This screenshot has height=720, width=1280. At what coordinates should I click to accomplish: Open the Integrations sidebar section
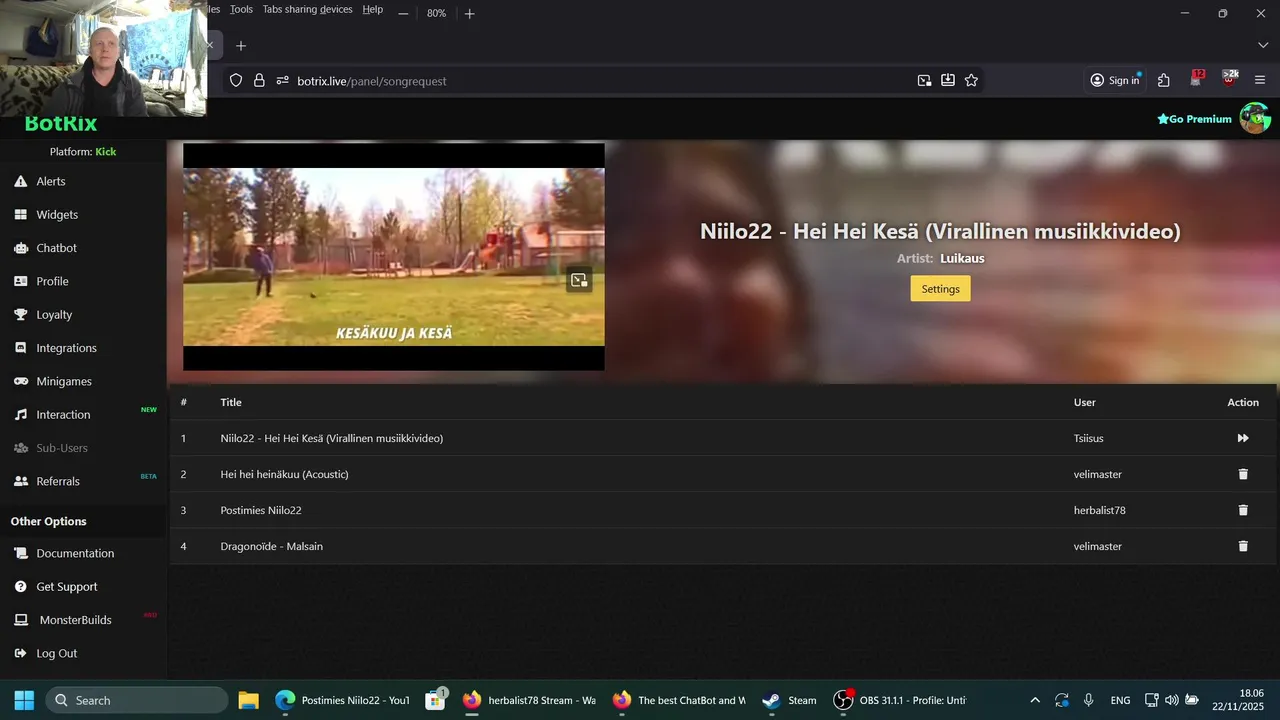(x=66, y=348)
